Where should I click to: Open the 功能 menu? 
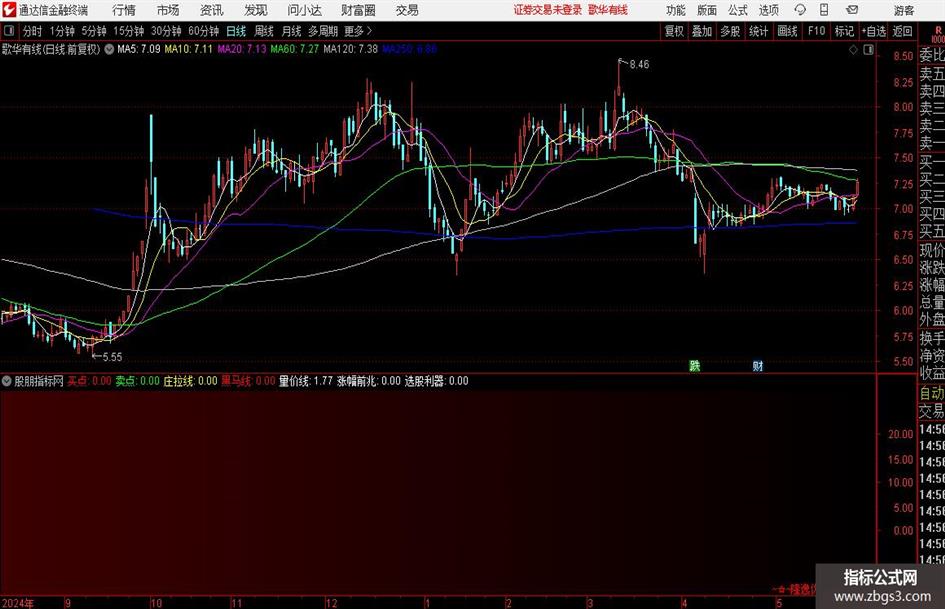coord(676,10)
